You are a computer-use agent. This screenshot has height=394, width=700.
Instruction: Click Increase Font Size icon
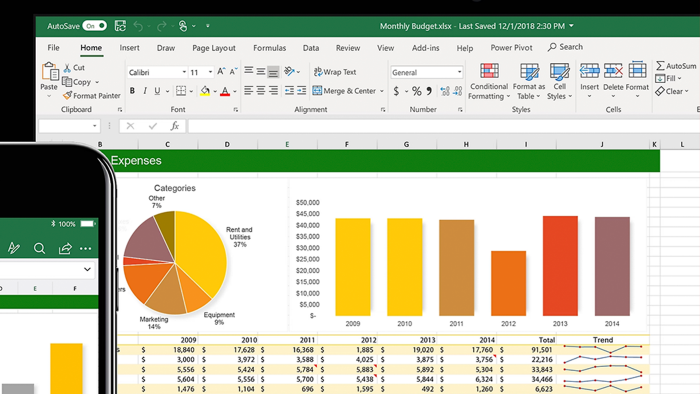[x=221, y=71]
